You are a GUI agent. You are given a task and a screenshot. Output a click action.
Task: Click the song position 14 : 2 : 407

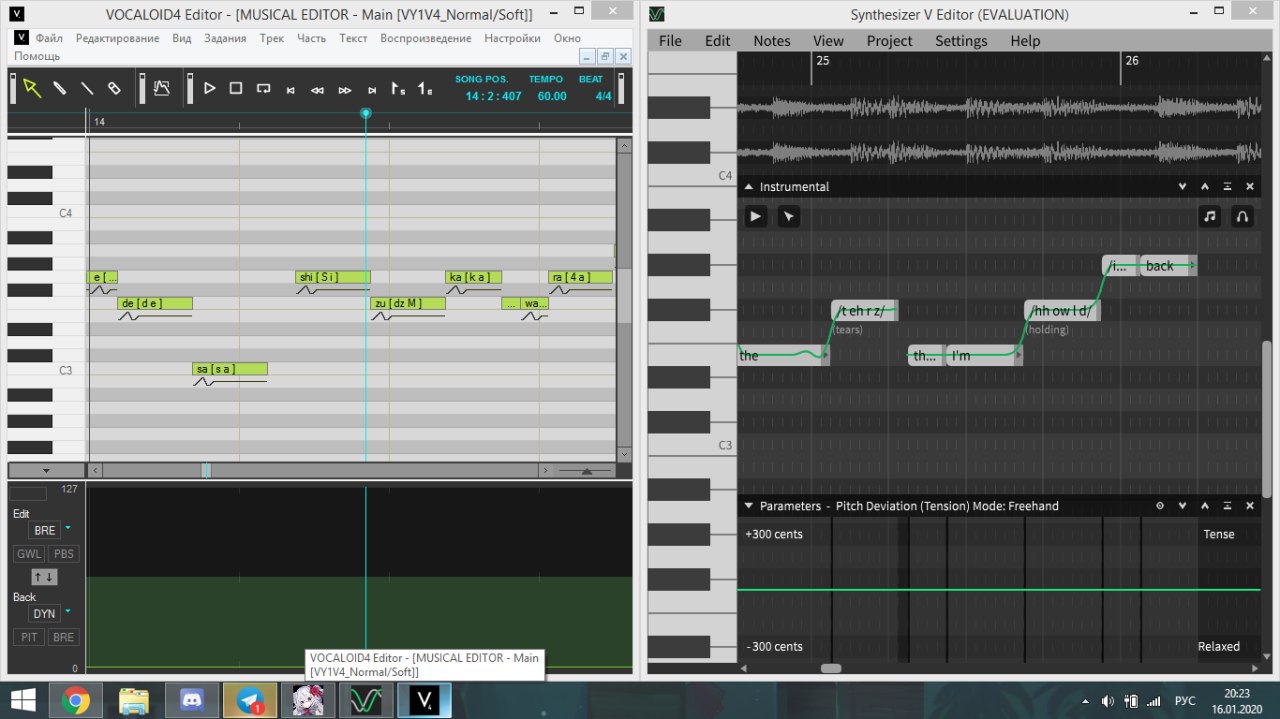493,96
